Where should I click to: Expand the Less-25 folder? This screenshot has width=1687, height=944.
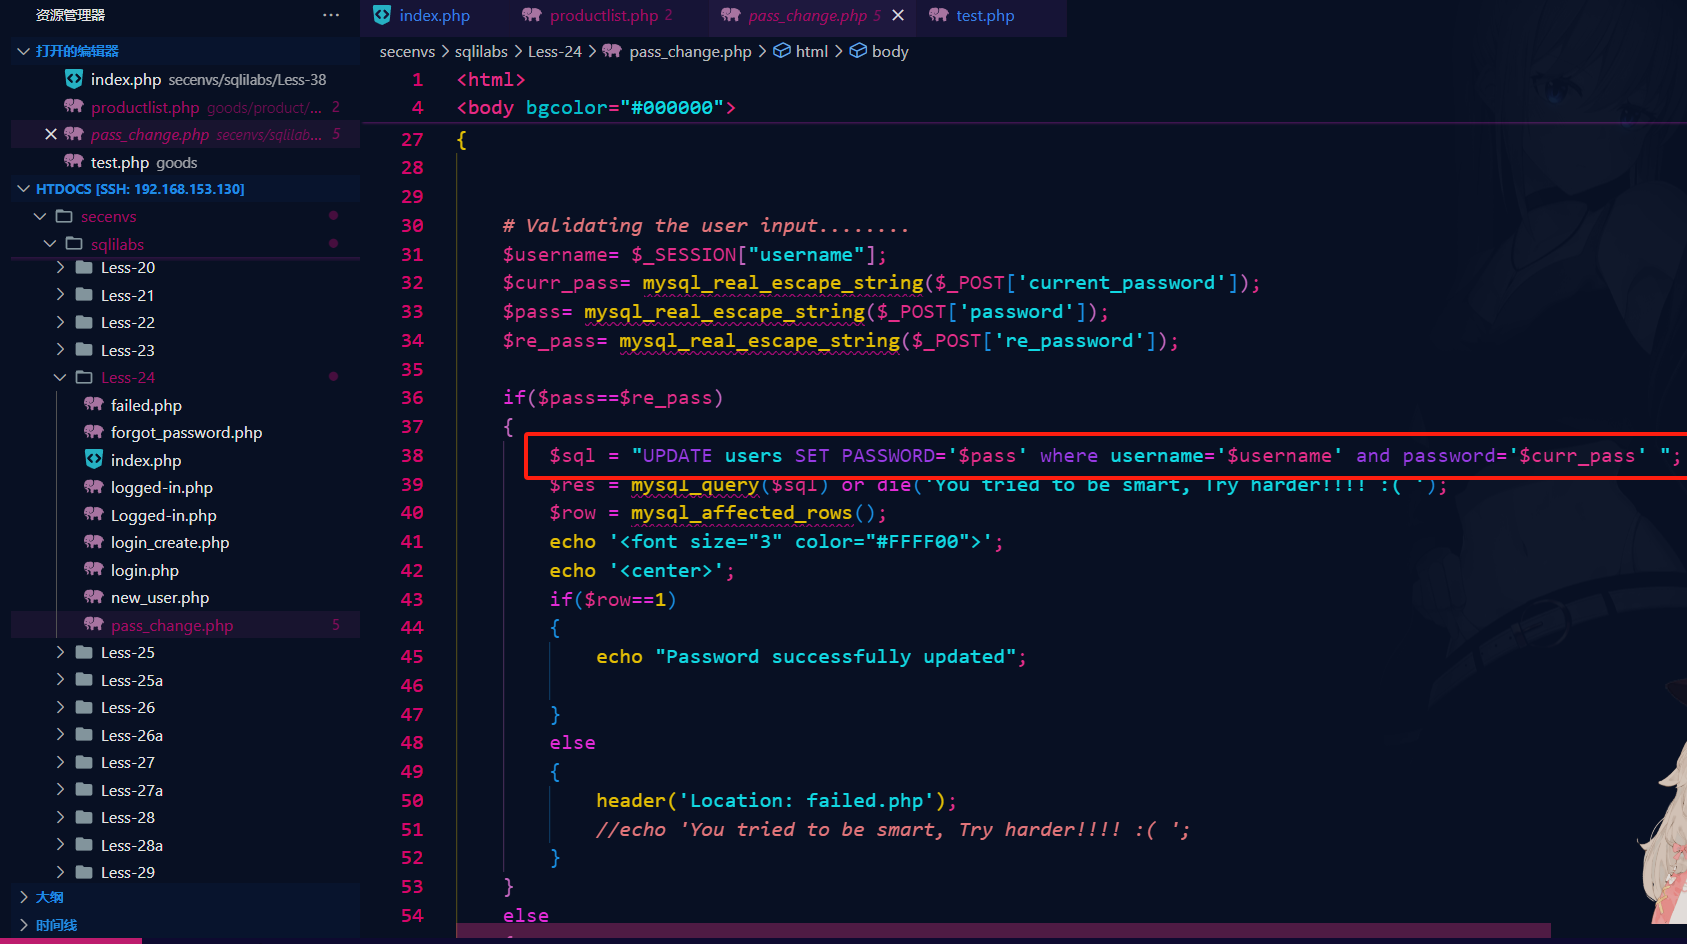point(60,652)
